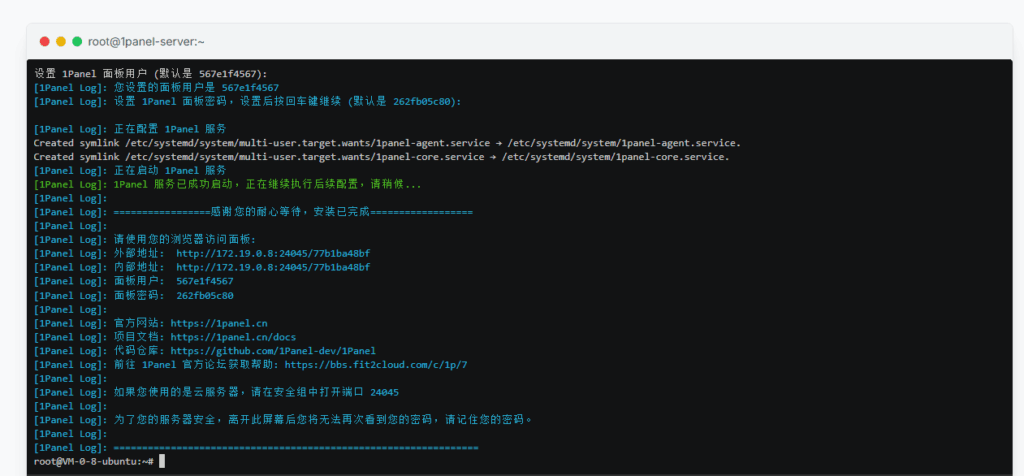Image resolution: width=1024 pixels, height=476 pixels.
Task: Open the forum link bbs.fit2cloud.com/c/1p/7
Action: (x=376, y=365)
